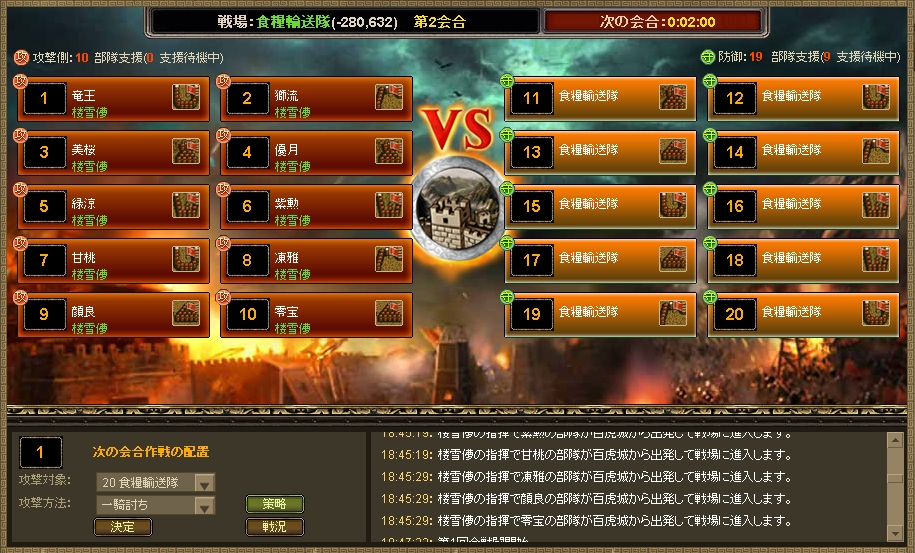Open the 策略 strategy button
The width and height of the screenshot is (915, 553).
point(274,503)
